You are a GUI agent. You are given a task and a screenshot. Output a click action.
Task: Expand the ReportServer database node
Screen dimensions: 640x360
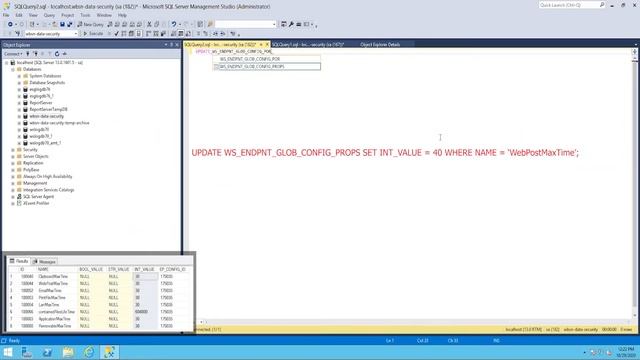(19, 103)
